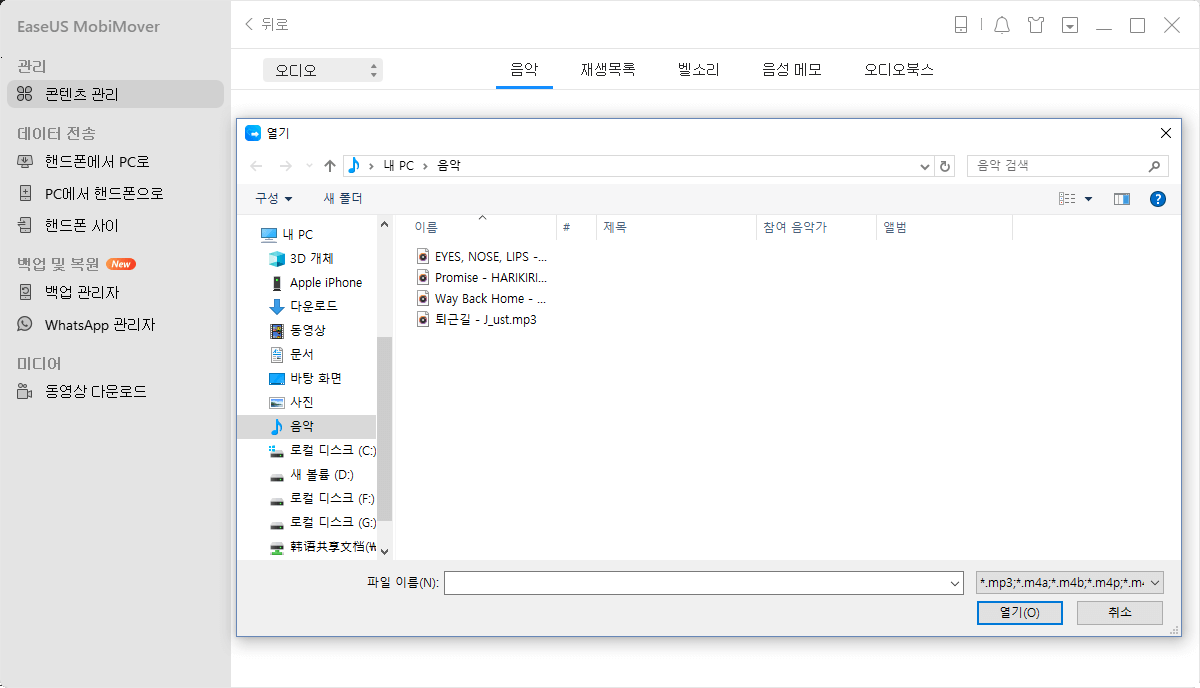
Task: Open the 오디오 category dropdown
Action: tap(323, 70)
